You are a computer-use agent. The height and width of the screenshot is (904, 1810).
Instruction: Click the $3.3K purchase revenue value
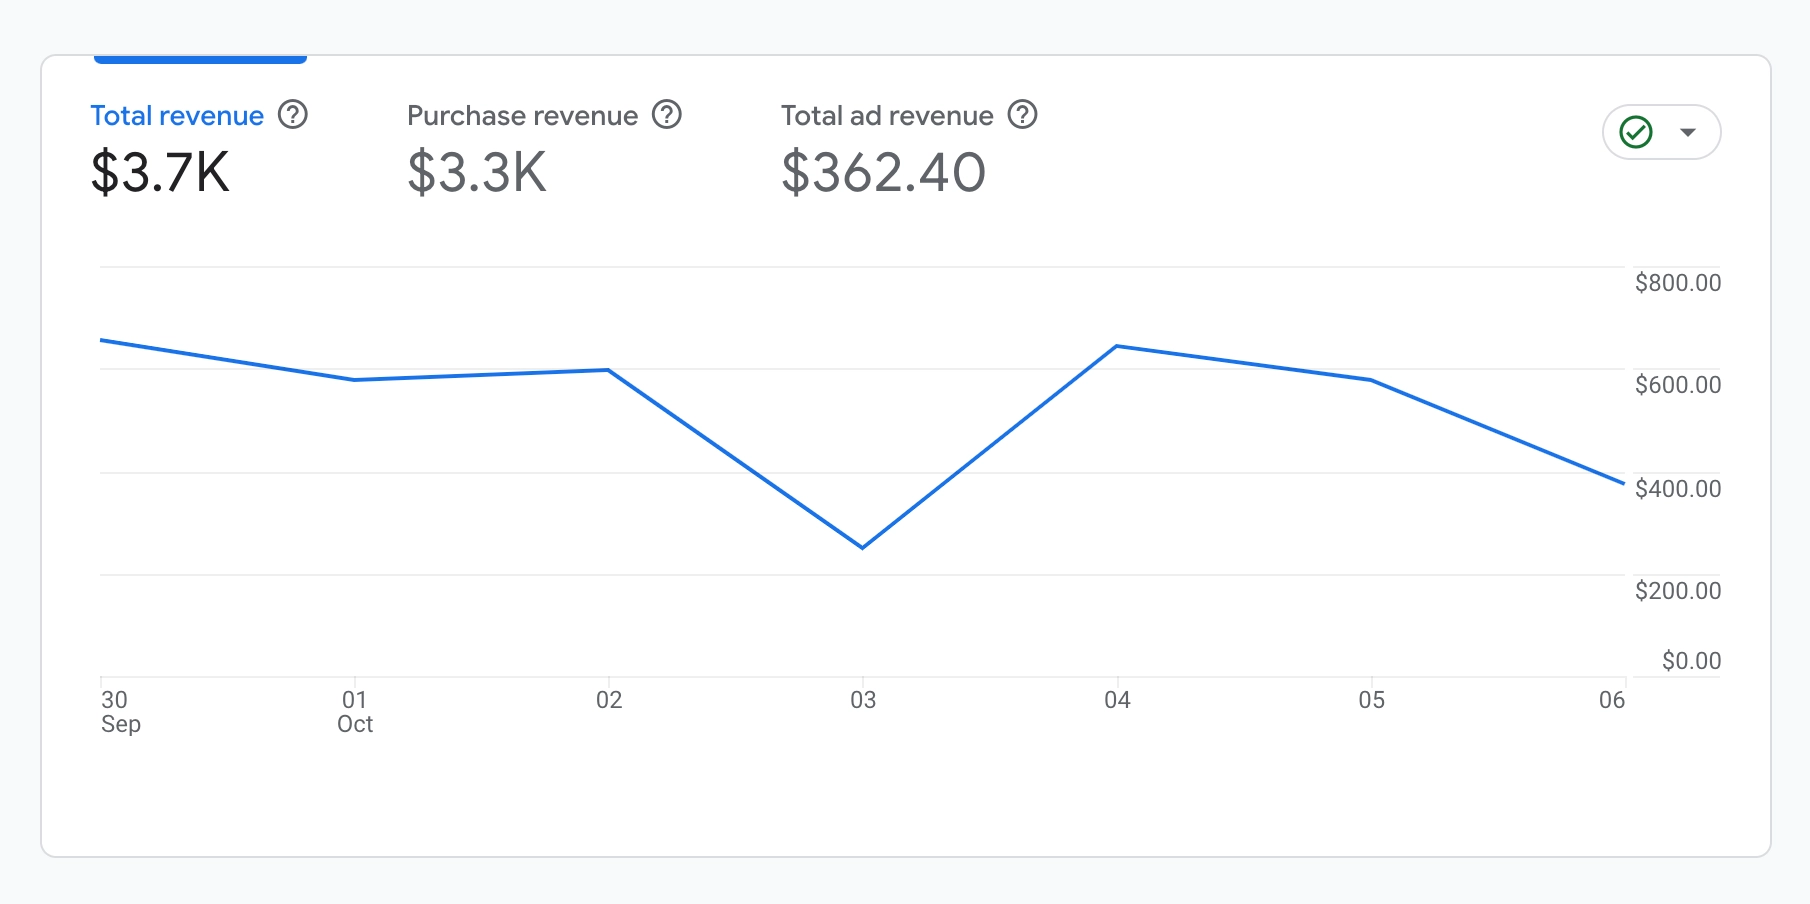click(x=477, y=172)
